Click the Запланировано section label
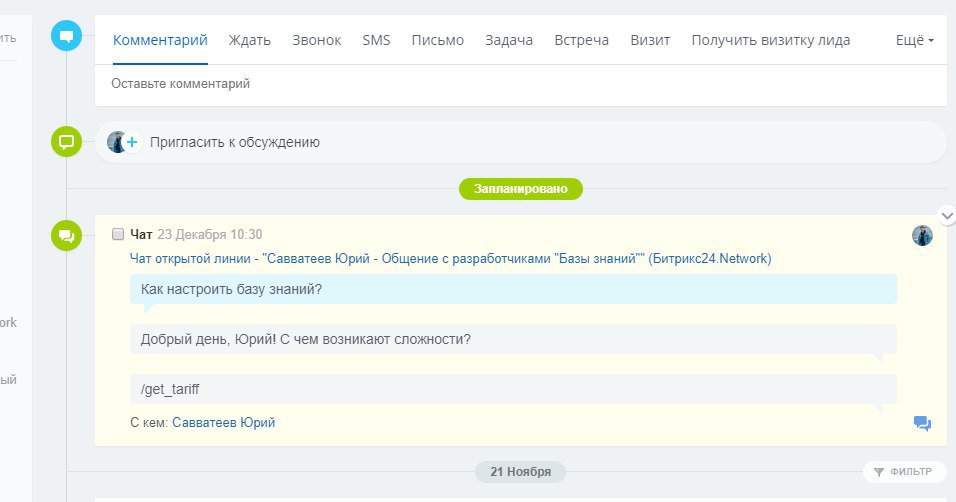The height and width of the screenshot is (502, 956). (x=521, y=189)
